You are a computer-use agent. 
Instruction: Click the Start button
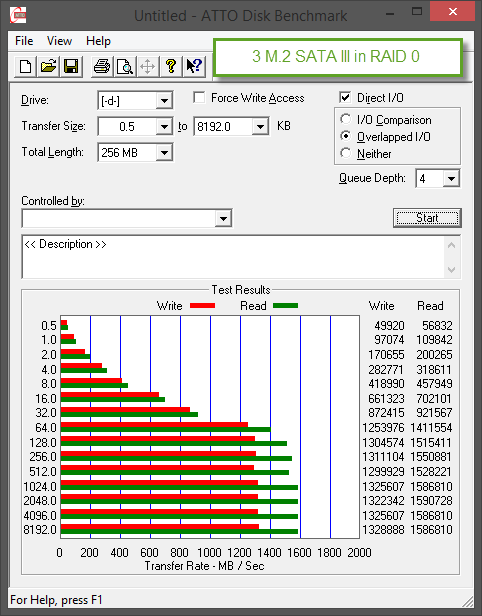[x=427, y=218]
